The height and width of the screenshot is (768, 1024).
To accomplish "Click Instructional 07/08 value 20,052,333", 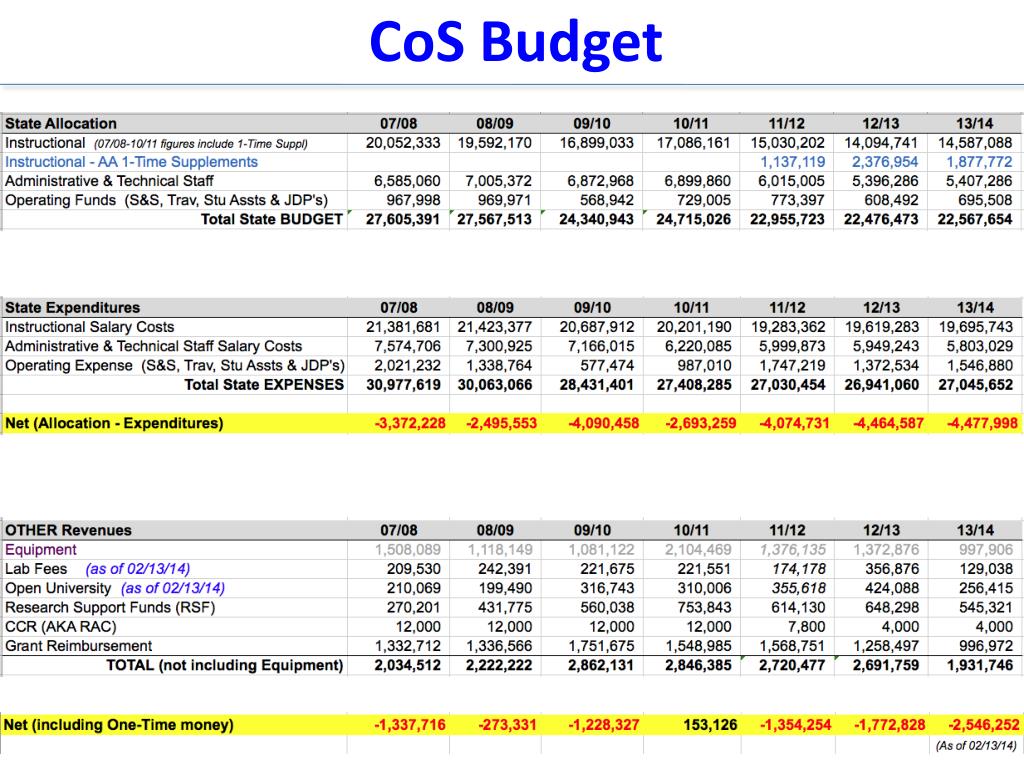I will (x=403, y=143).
